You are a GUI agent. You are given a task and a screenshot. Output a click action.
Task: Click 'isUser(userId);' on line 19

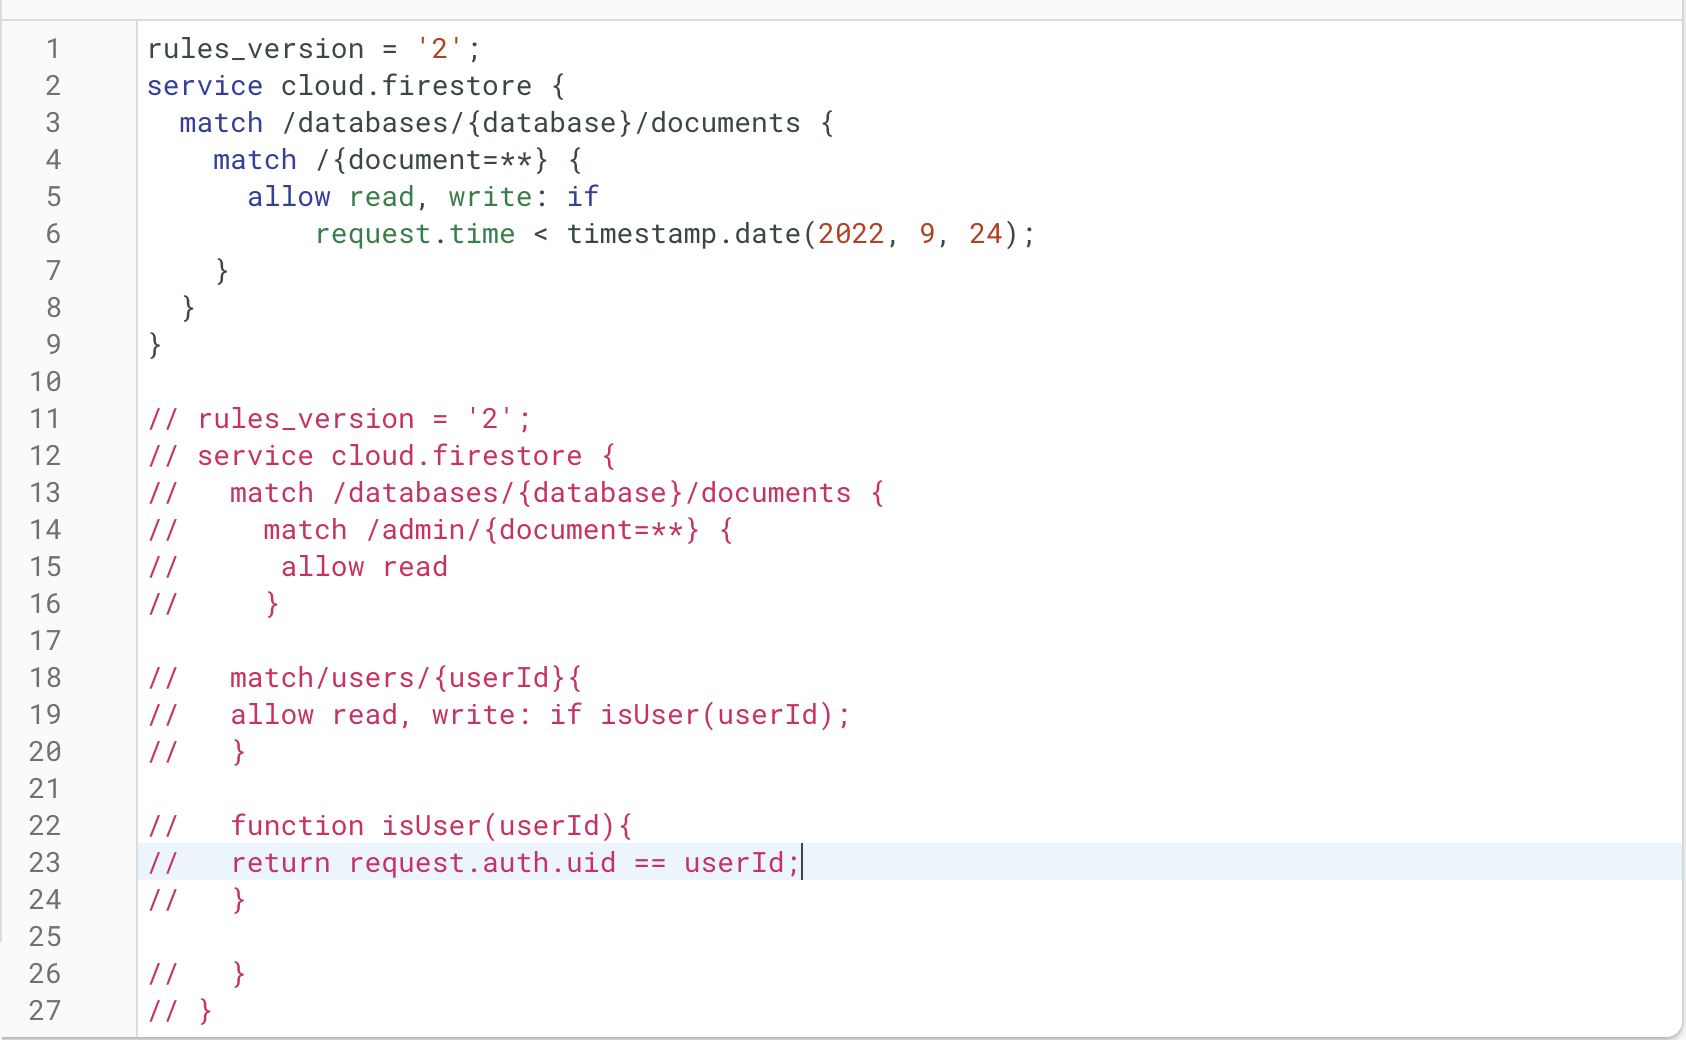coord(725,715)
